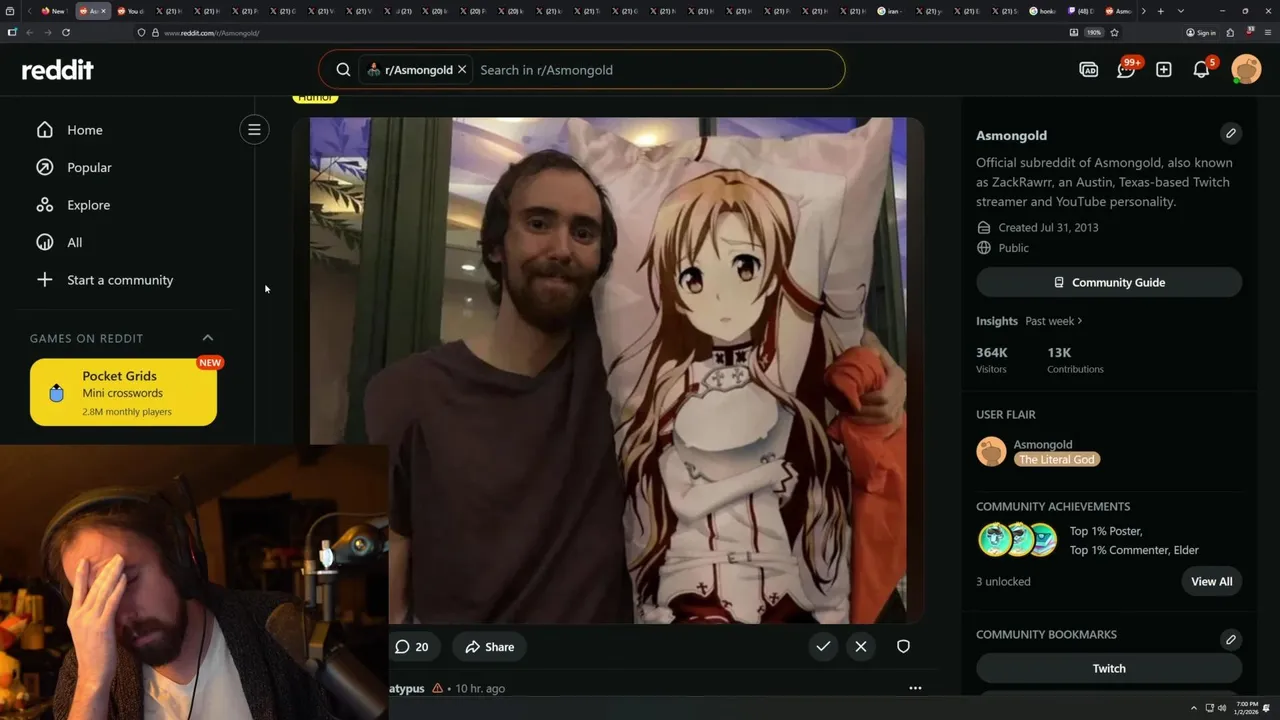Screen dimensions: 1280x720
Task: Click the Humor post flair
Action: pyautogui.click(x=314, y=98)
